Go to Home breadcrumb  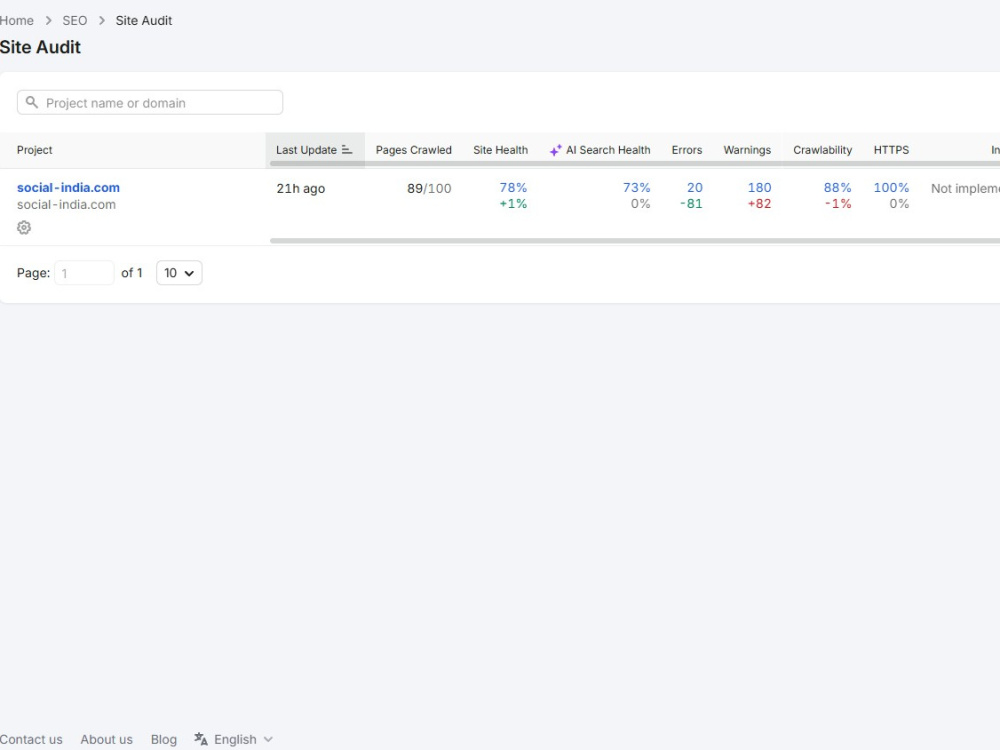coord(17,20)
